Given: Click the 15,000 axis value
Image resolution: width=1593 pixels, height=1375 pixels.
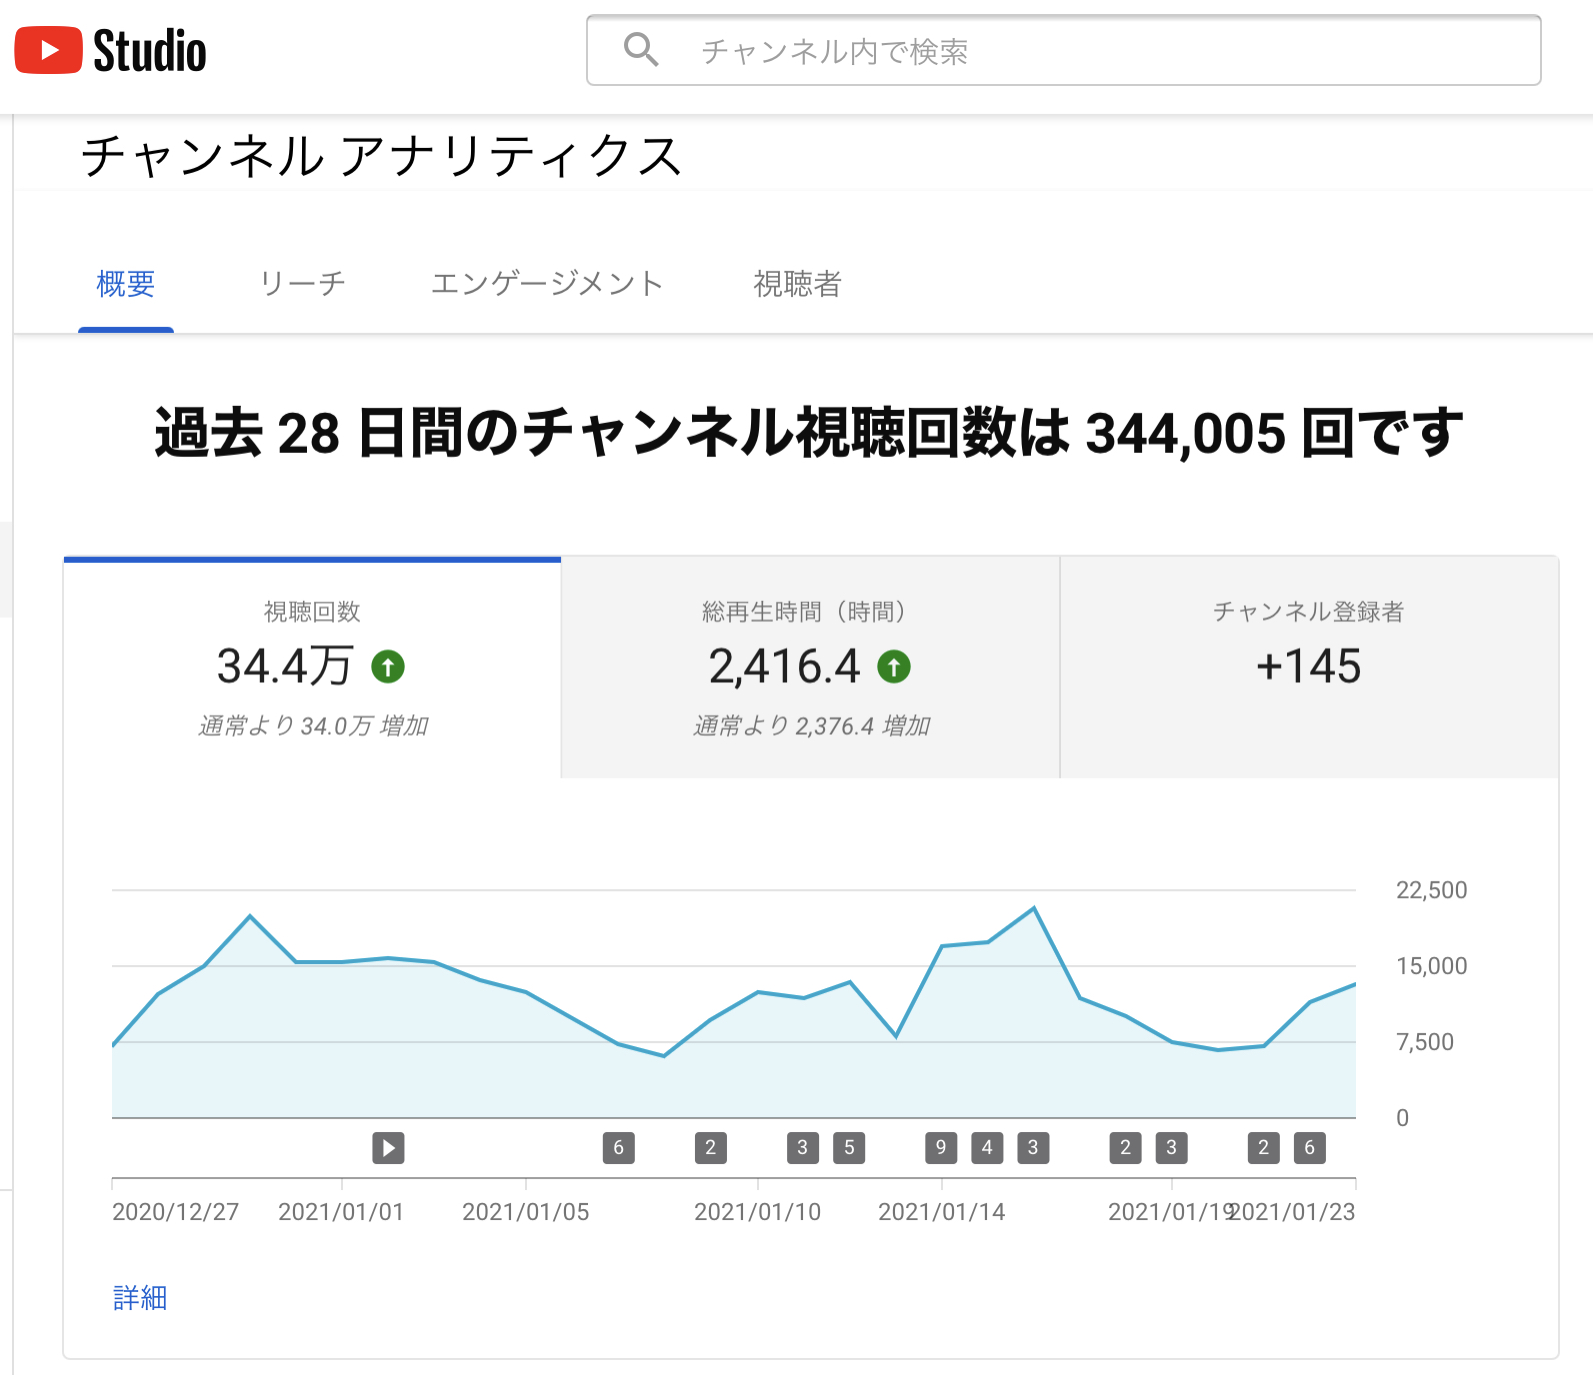Looking at the screenshot, I should coord(1432,966).
